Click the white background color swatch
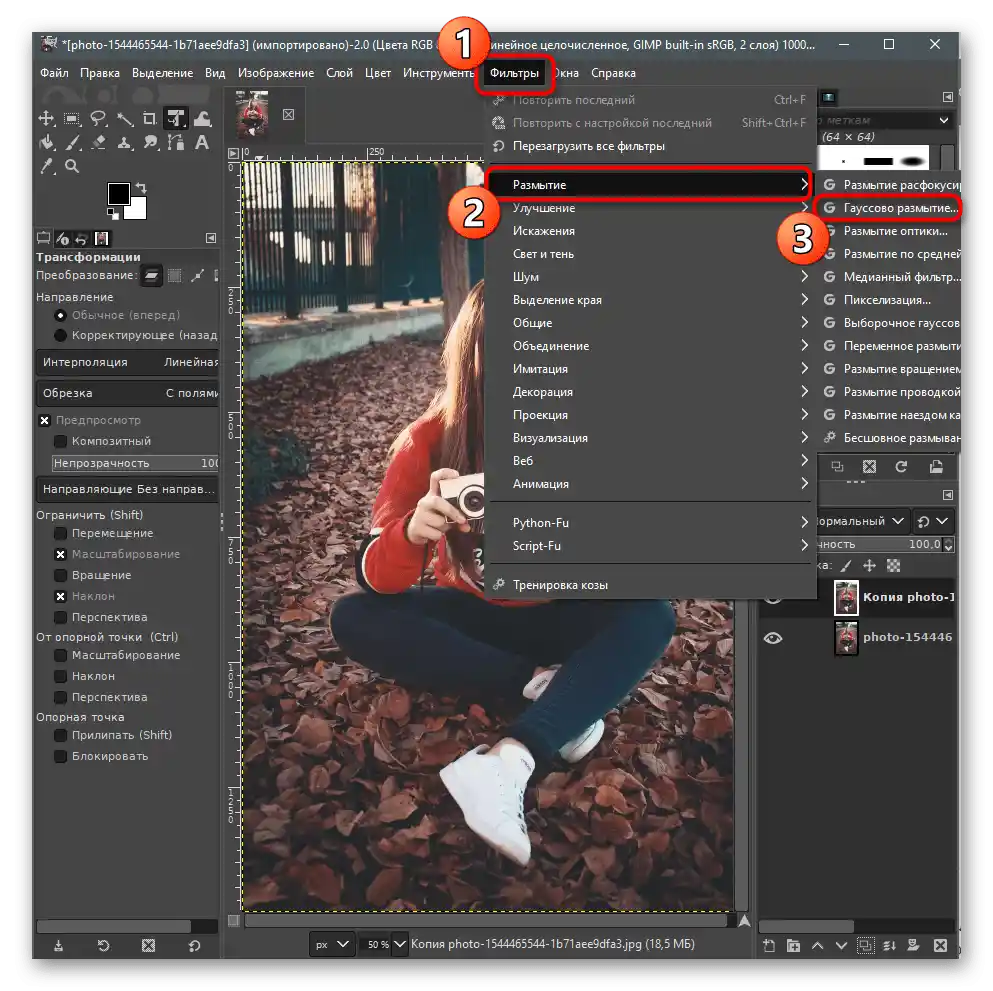This screenshot has height=991, width=993. click(138, 210)
